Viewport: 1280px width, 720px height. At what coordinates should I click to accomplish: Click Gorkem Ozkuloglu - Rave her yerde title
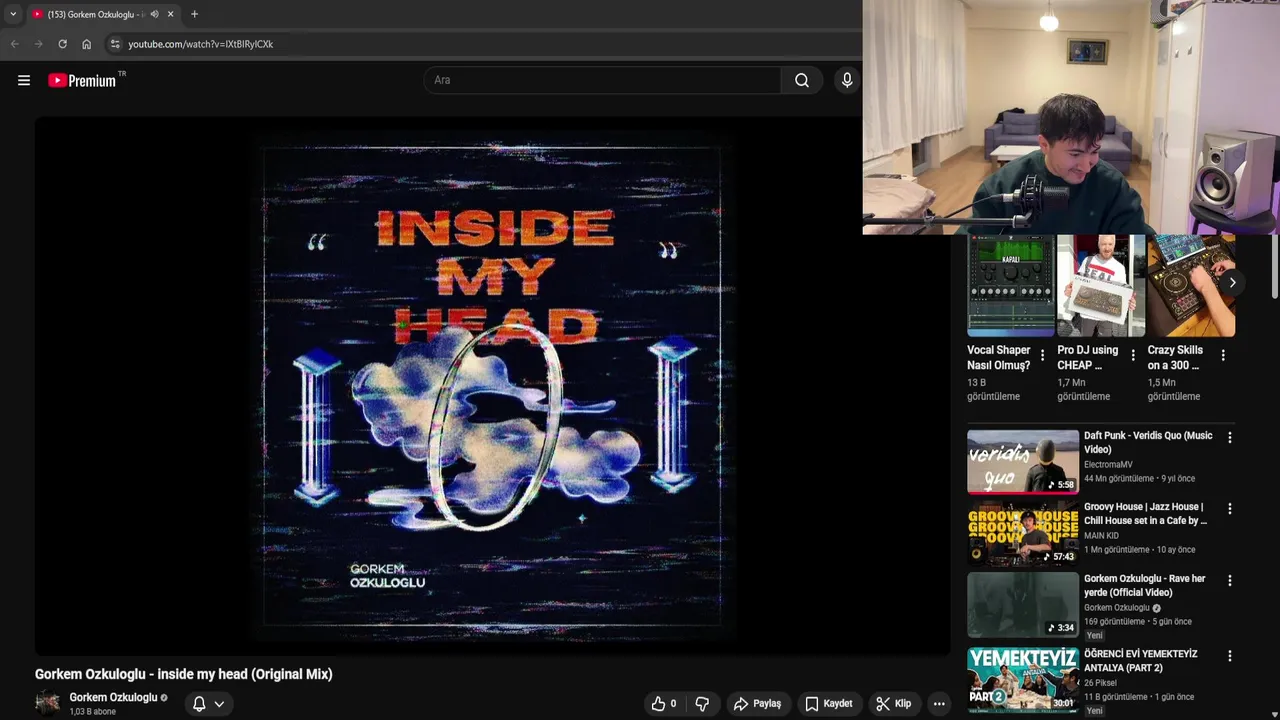(x=1145, y=585)
